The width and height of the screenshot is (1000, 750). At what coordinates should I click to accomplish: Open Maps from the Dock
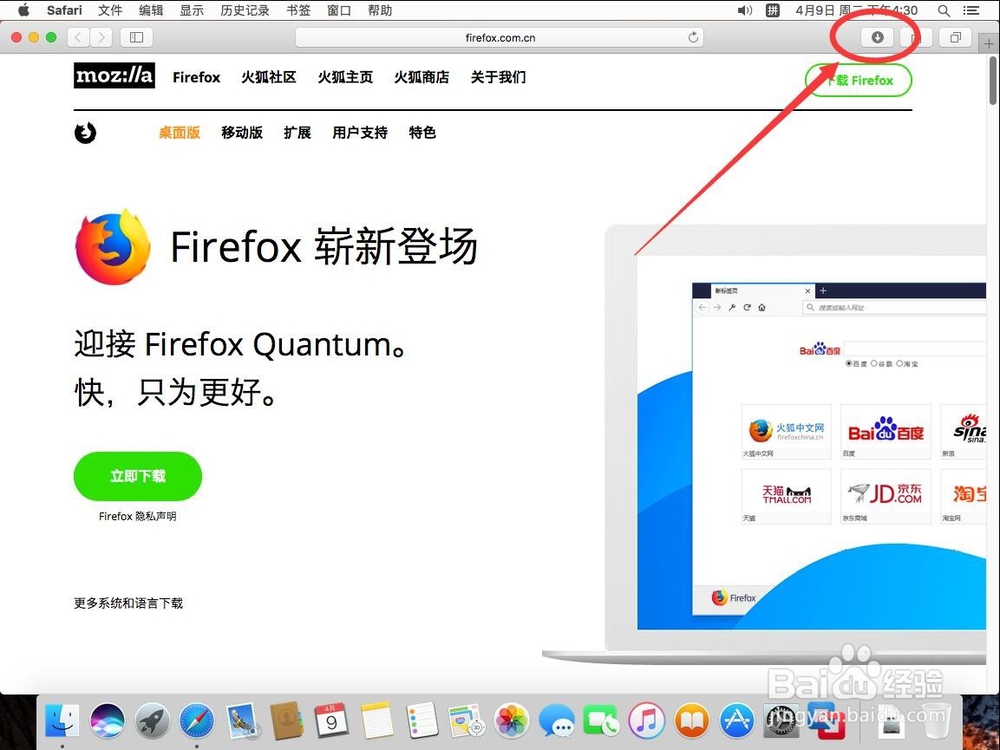pyautogui.click(x=466, y=721)
